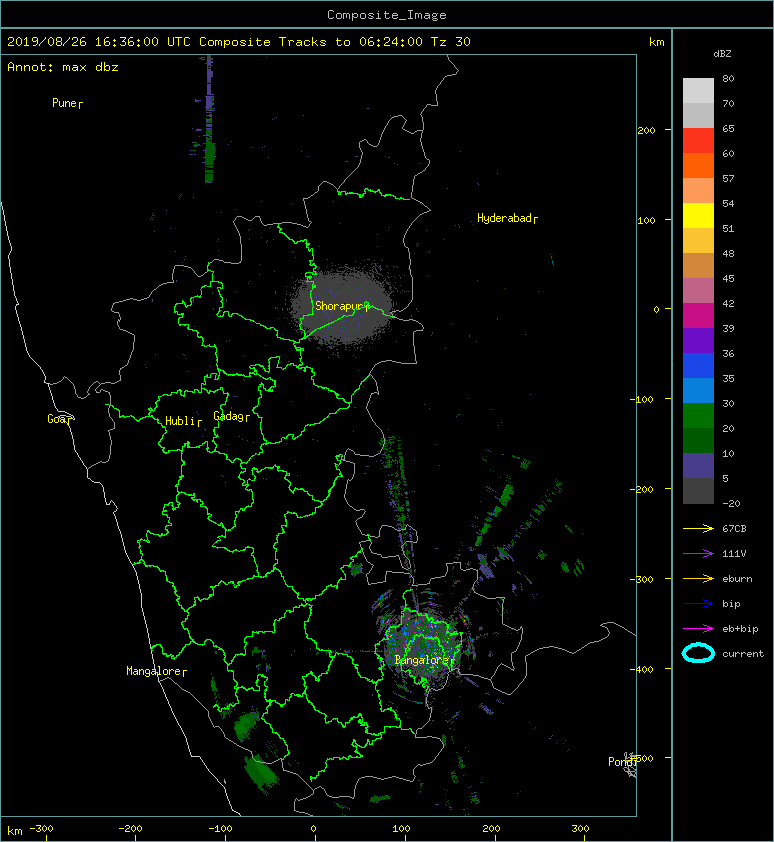Click the vertical radar streak beside Pune
This screenshot has height=842, width=774.
(209, 119)
